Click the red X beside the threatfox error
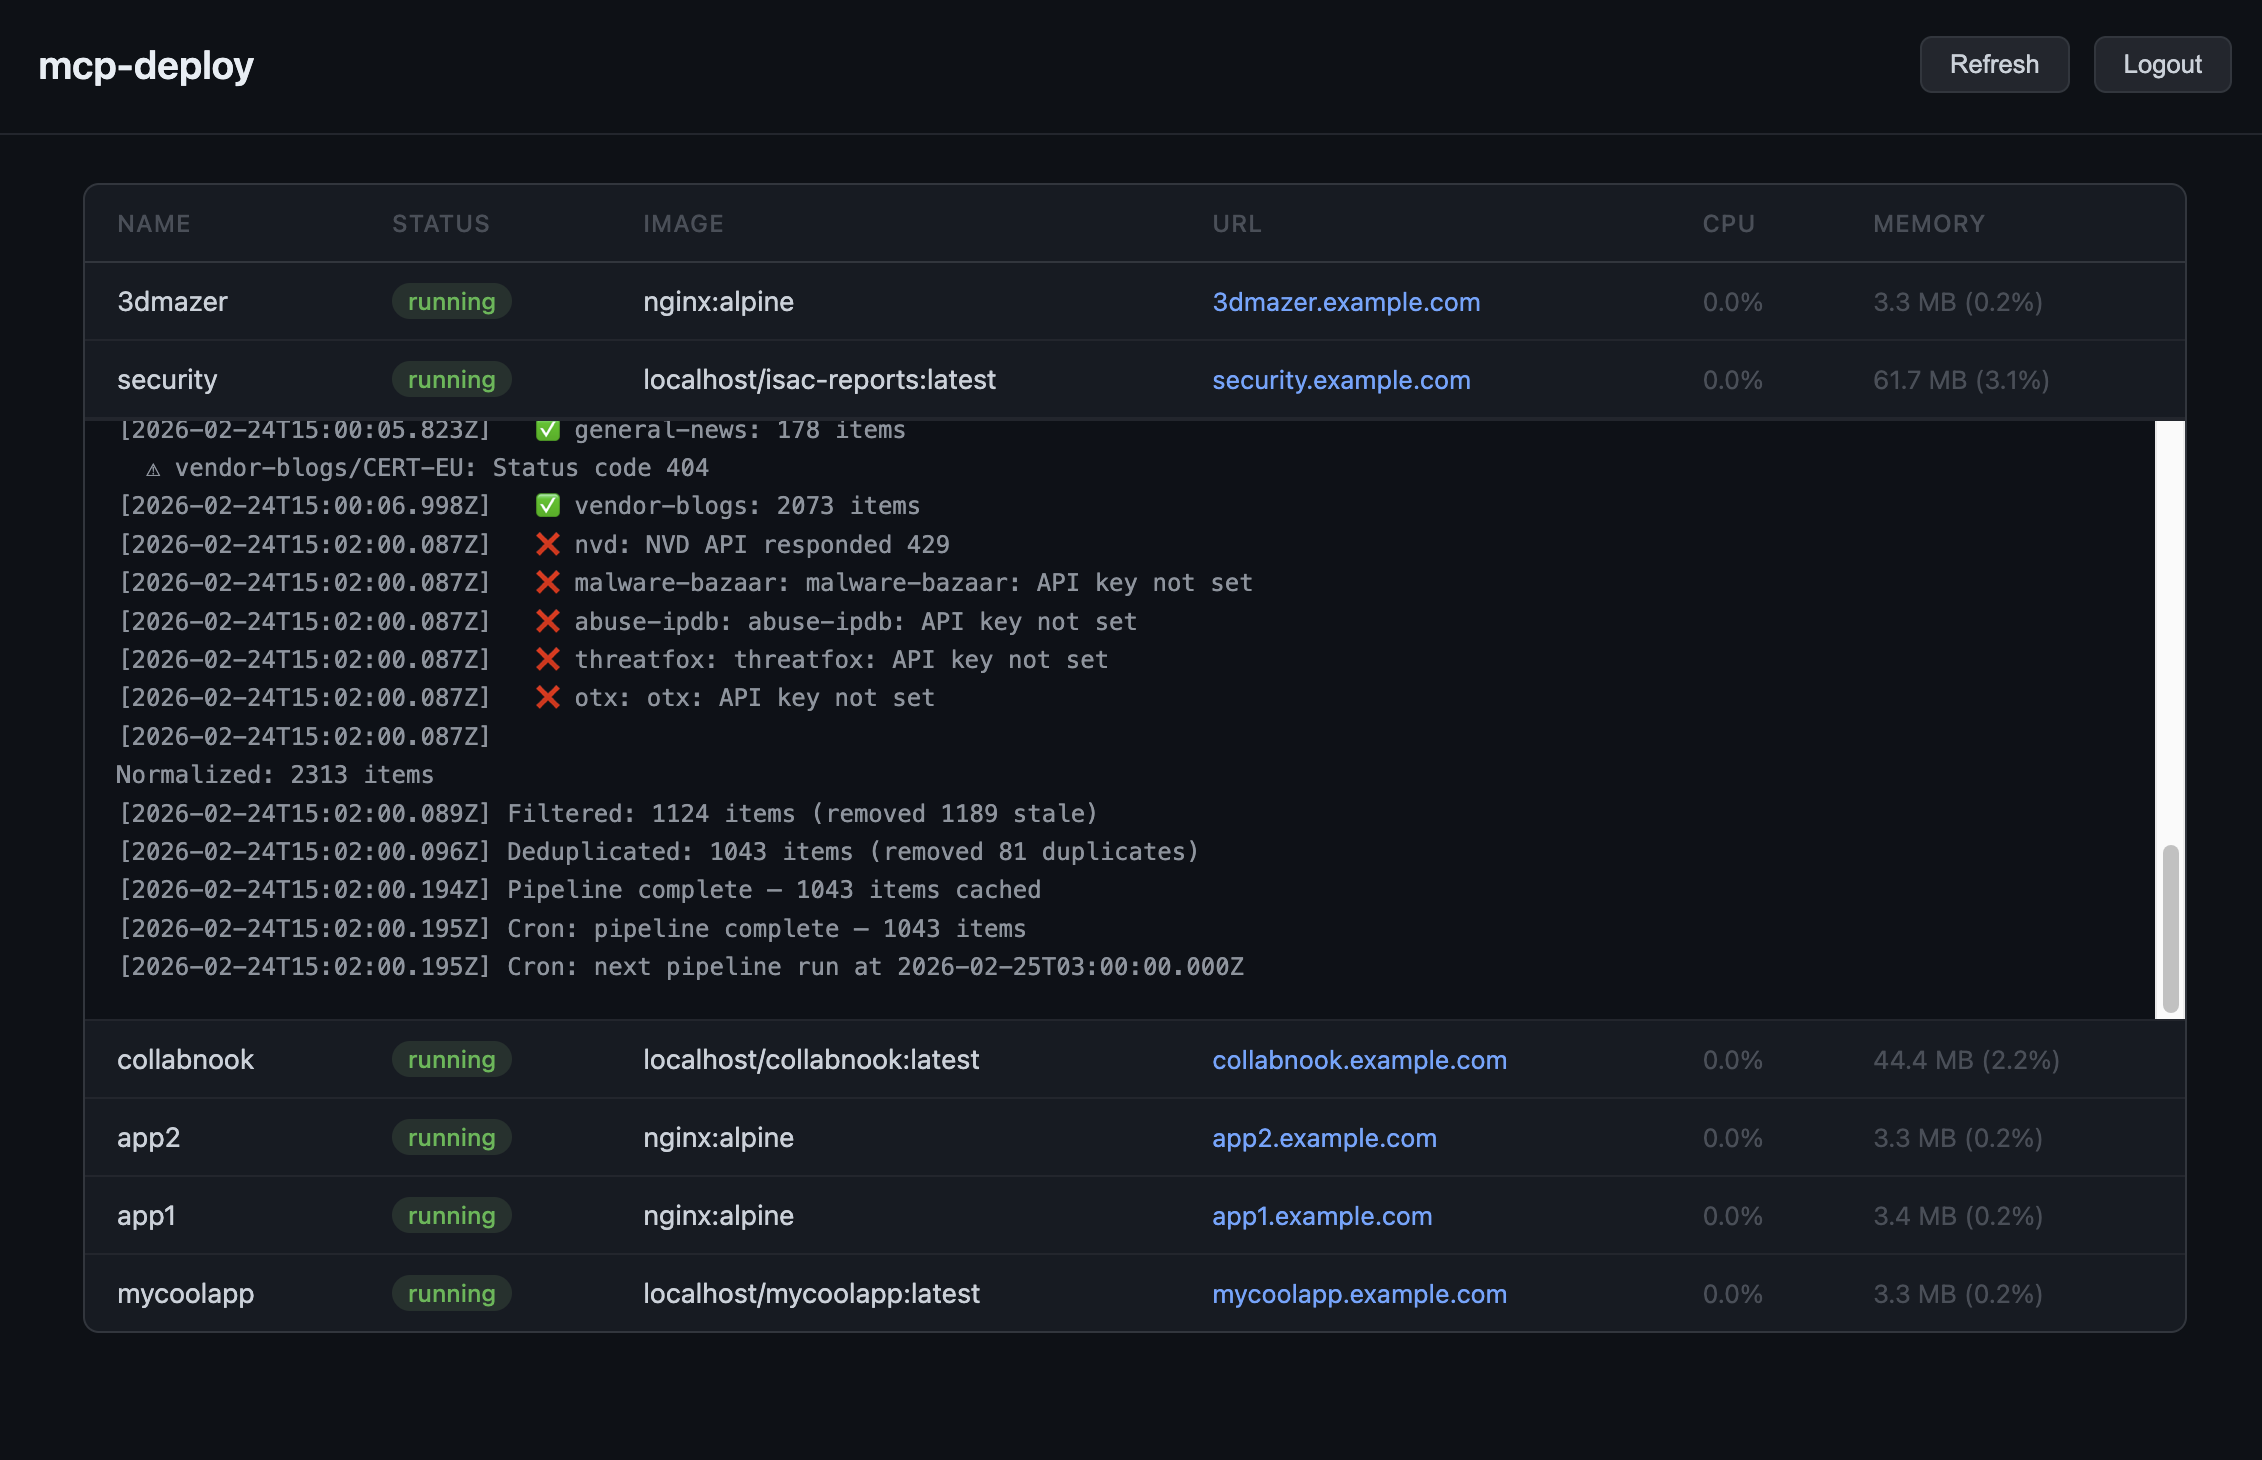Viewport: 2262px width, 1460px height. pos(547,659)
